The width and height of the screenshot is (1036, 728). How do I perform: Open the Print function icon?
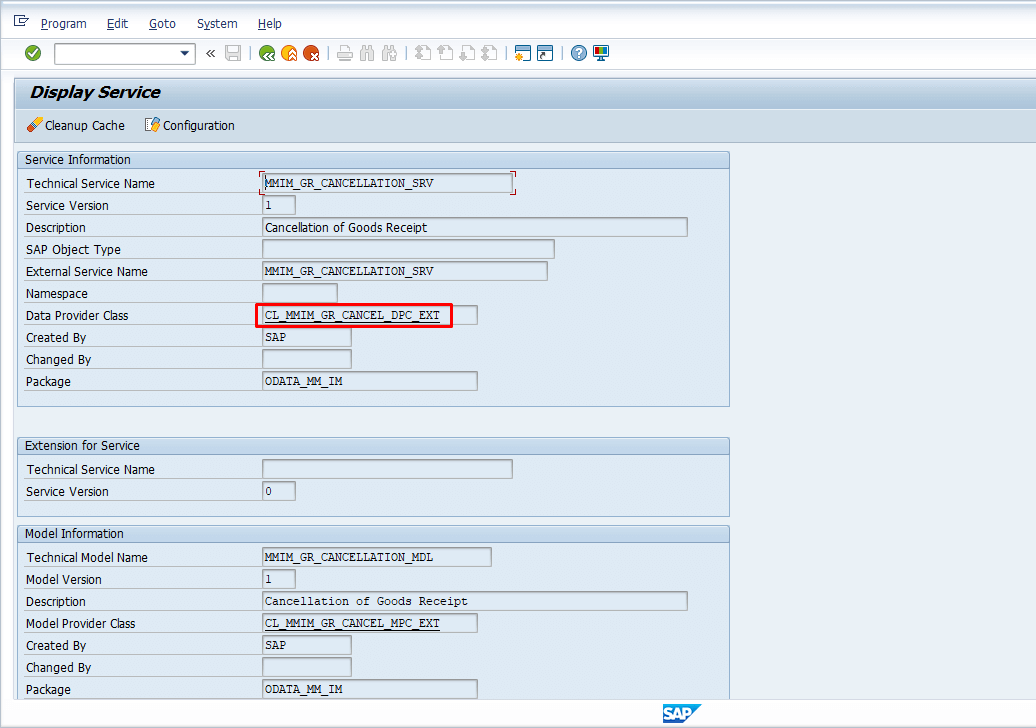click(343, 53)
